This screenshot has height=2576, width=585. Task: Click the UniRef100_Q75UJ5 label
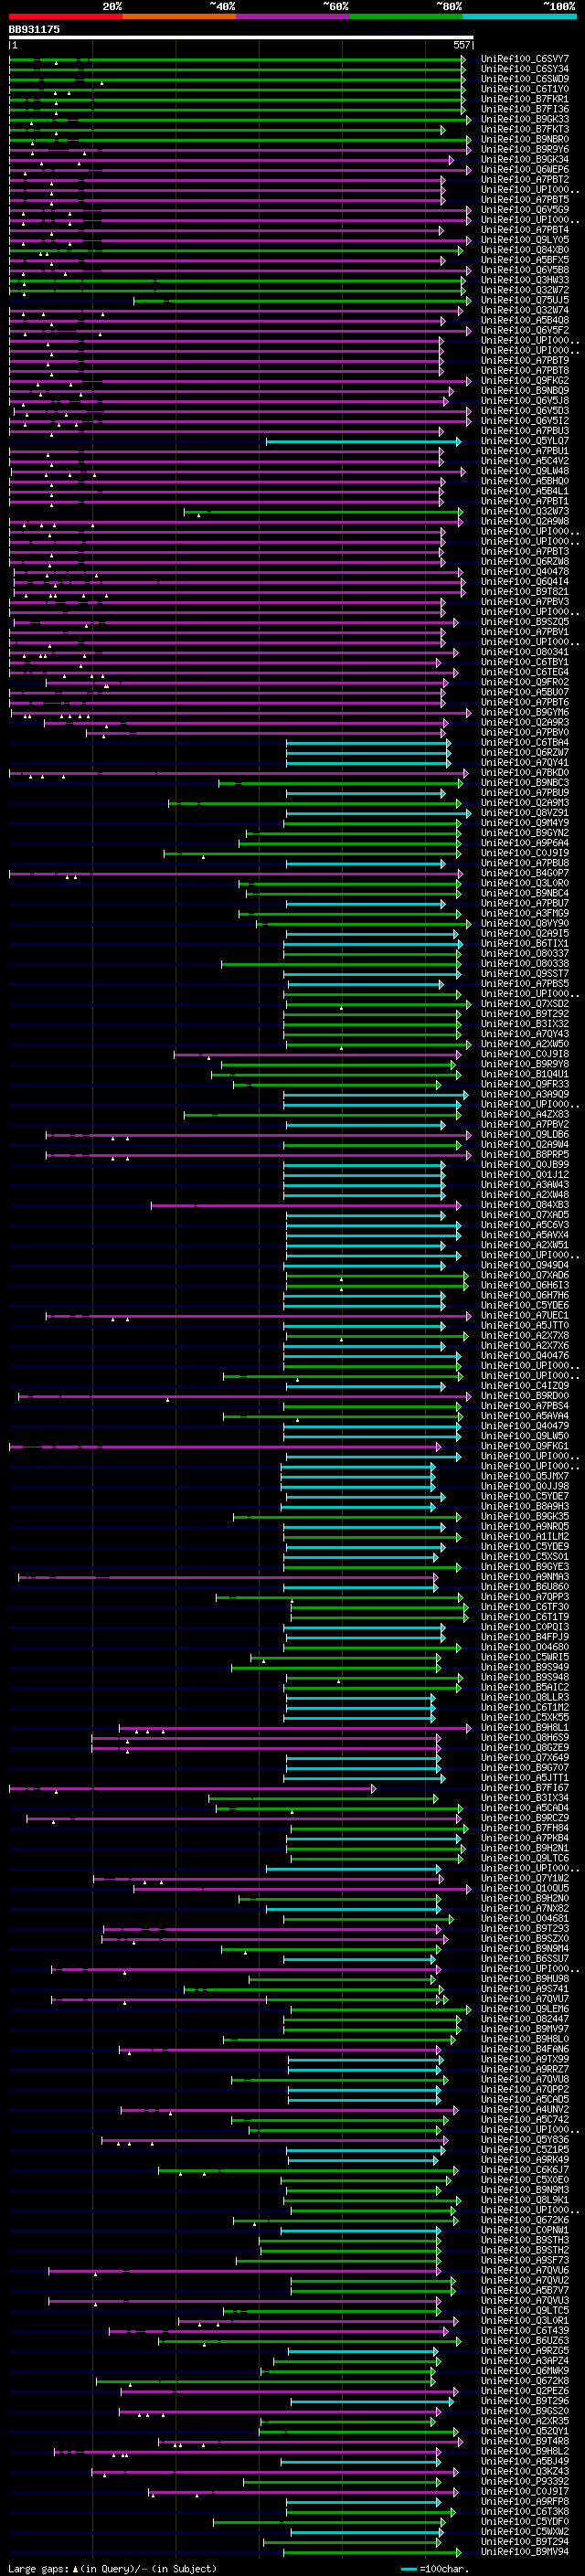click(524, 300)
